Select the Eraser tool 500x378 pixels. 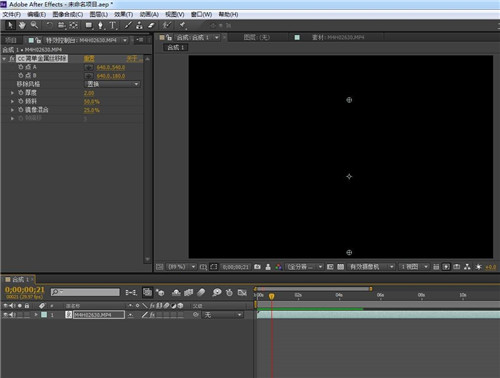(x=151, y=25)
